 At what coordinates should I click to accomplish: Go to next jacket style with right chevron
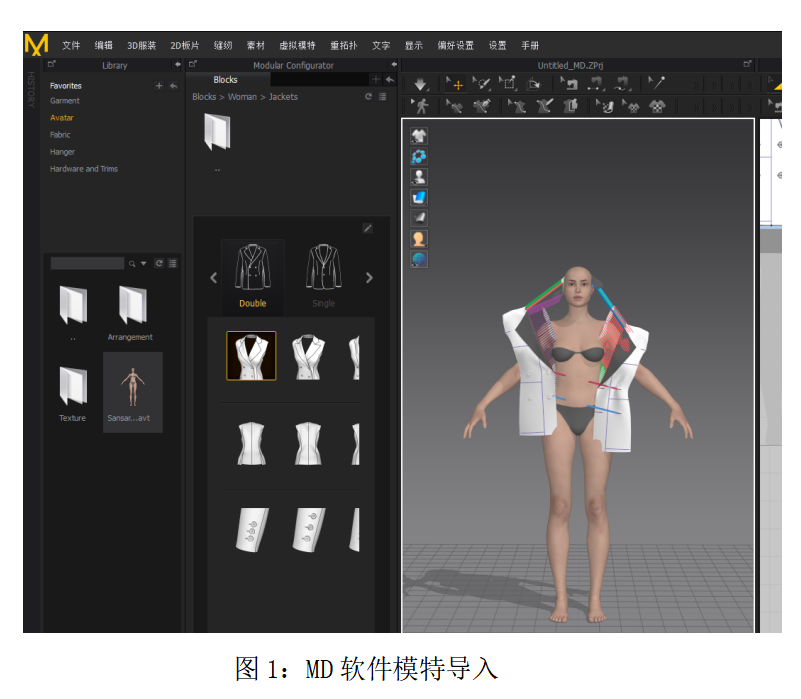pyautogui.click(x=369, y=278)
